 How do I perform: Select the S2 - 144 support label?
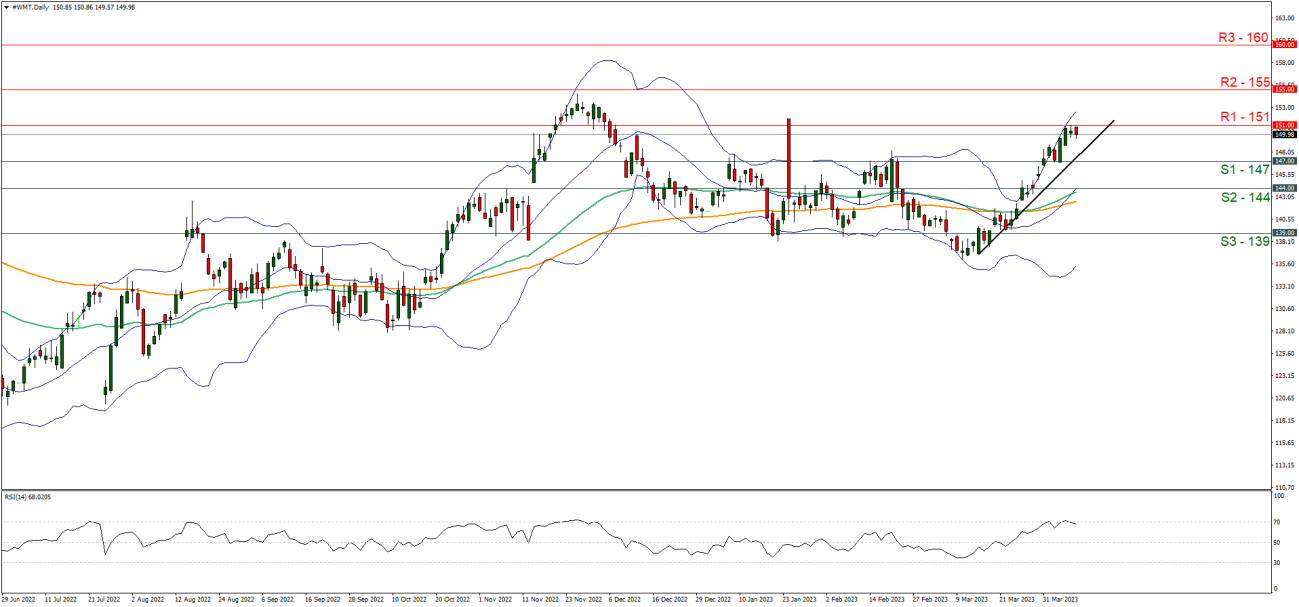pos(1243,198)
